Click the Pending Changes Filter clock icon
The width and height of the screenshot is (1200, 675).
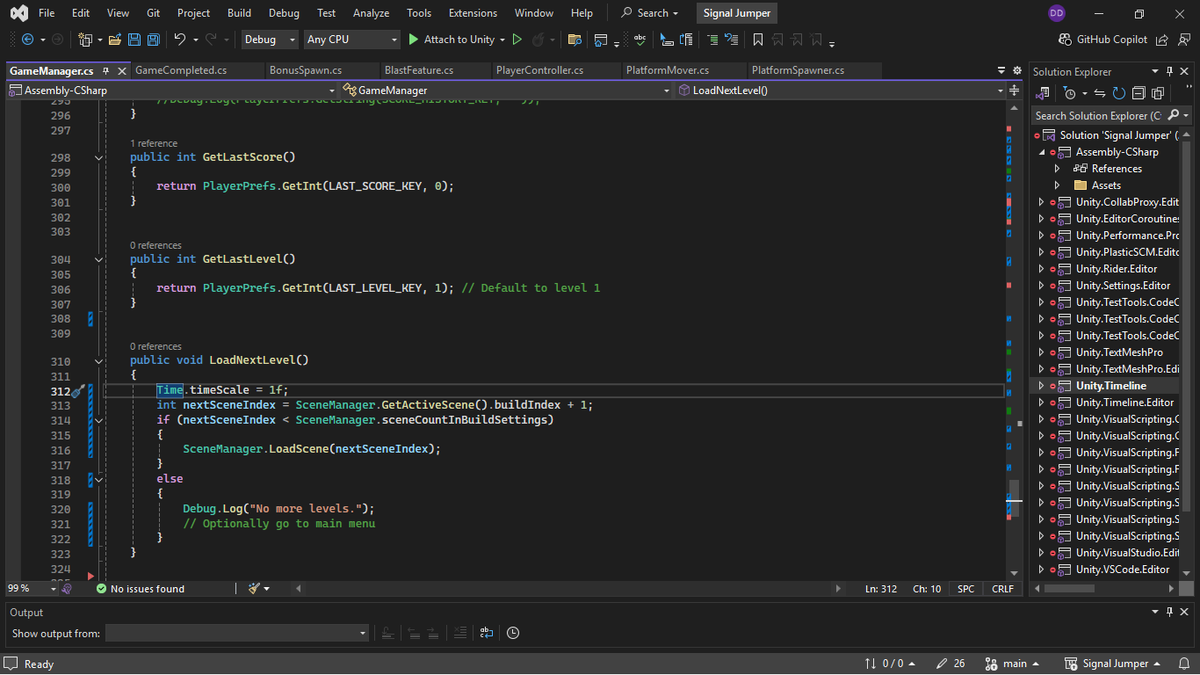tap(1070, 93)
